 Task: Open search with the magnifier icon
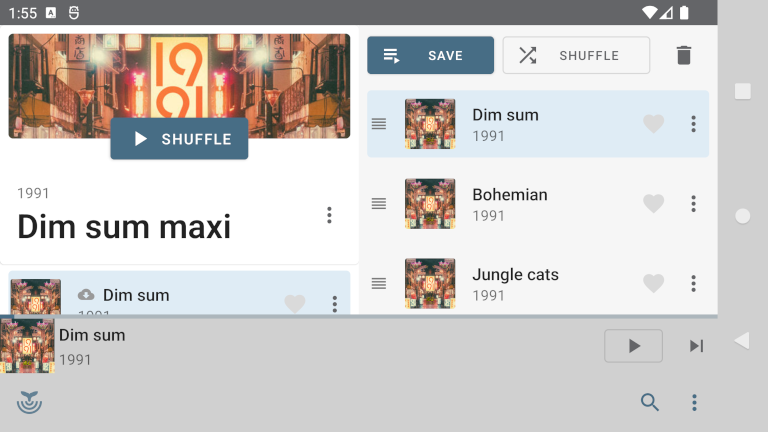pos(649,402)
